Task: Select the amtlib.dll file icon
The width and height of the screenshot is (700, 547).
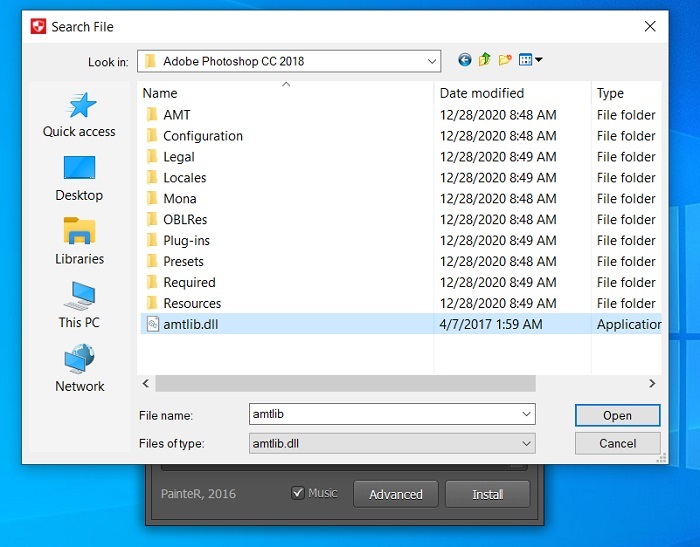Action: pyautogui.click(x=153, y=324)
